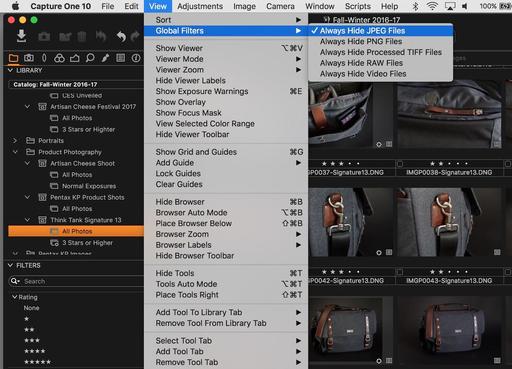Click the Reset adjustments toolbar icon
The width and height of the screenshot is (512, 369).
pyautogui.click(x=101, y=36)
